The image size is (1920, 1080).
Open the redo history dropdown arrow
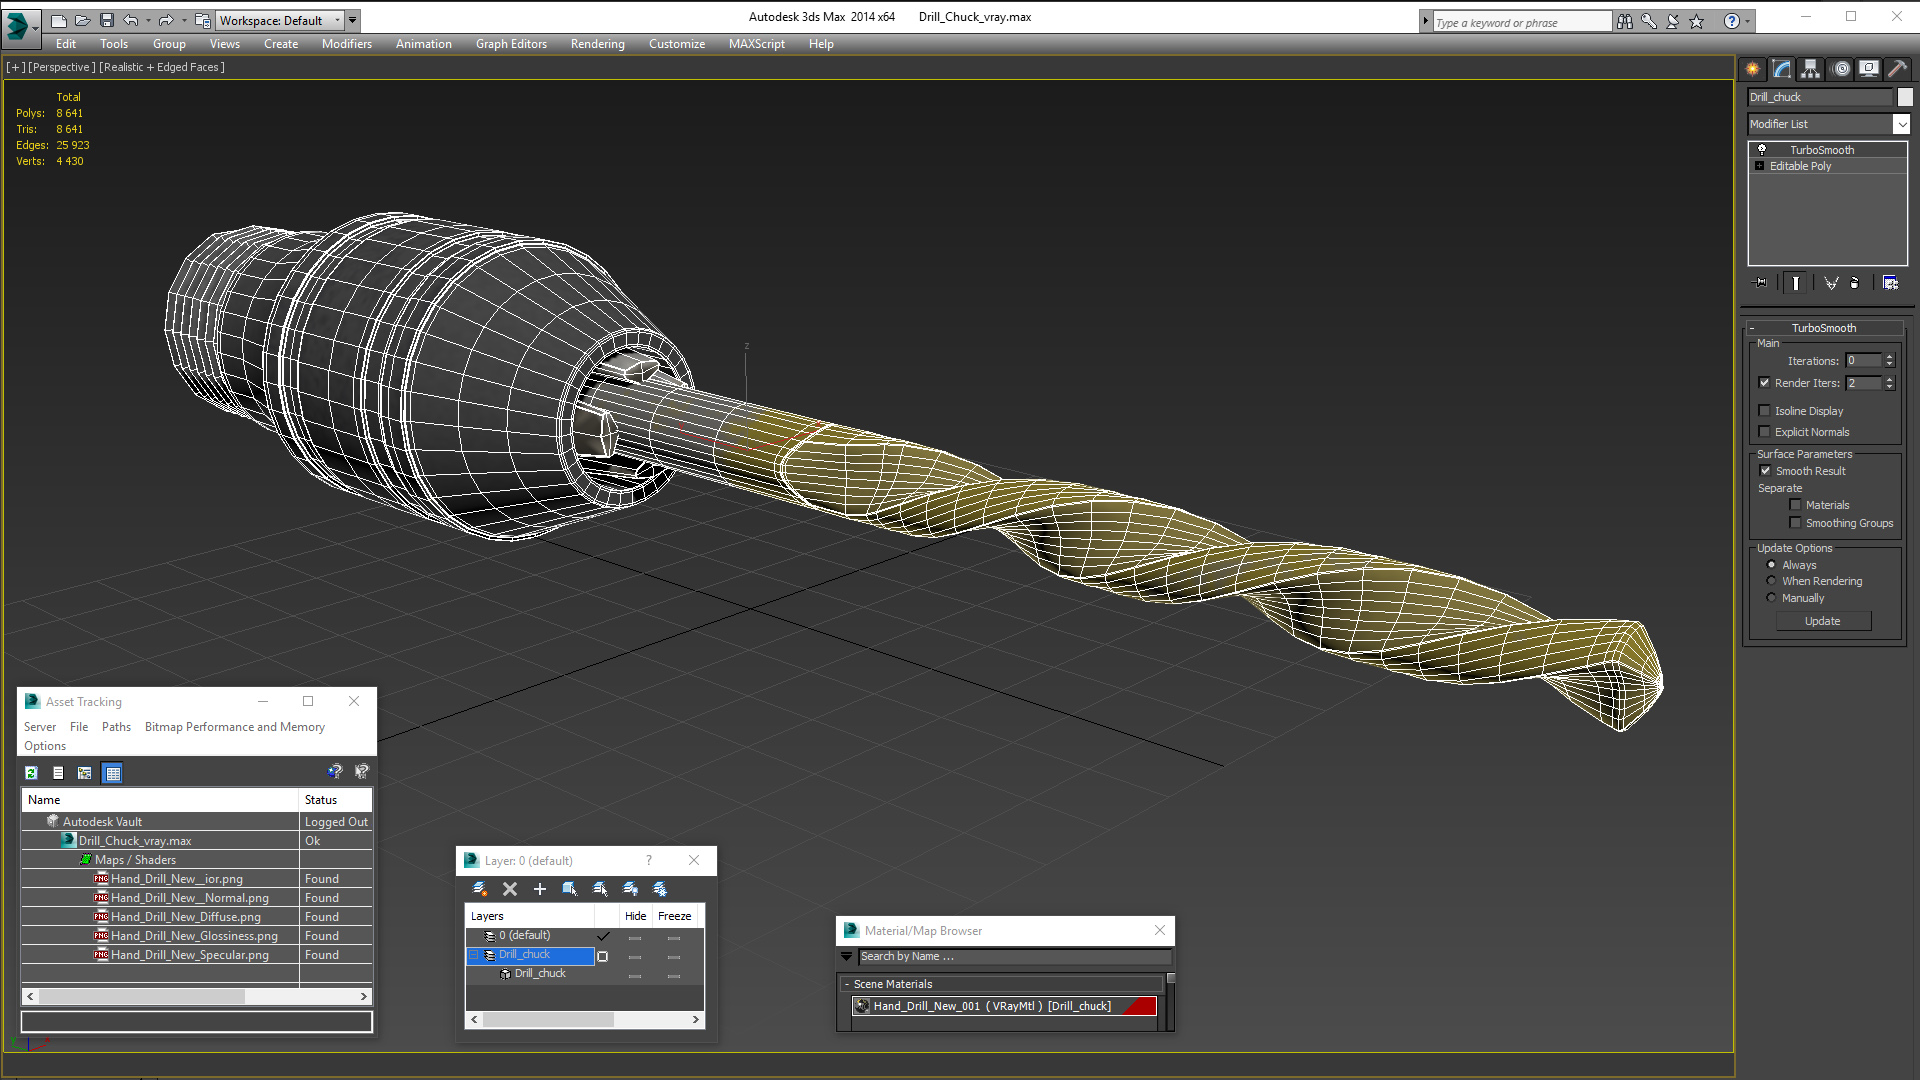(183, 20)
